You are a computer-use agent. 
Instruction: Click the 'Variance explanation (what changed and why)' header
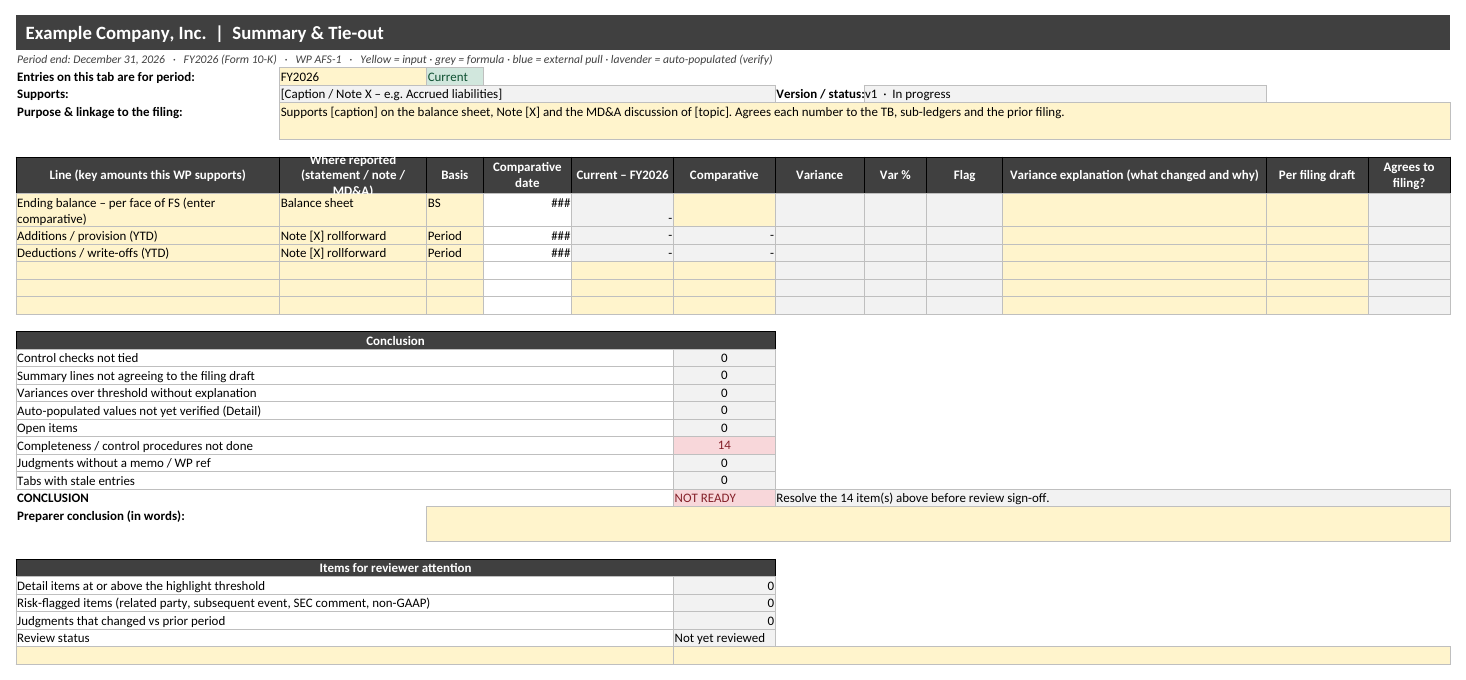[1134, 175]
